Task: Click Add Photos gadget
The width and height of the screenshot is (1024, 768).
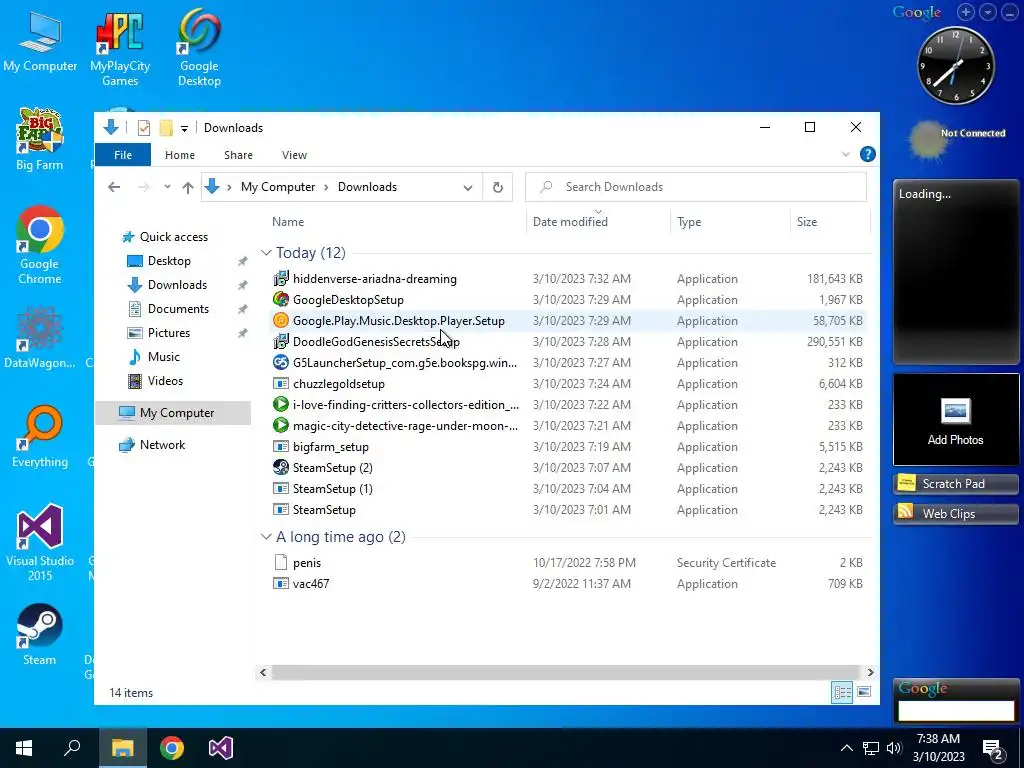Action: [955, 420]
